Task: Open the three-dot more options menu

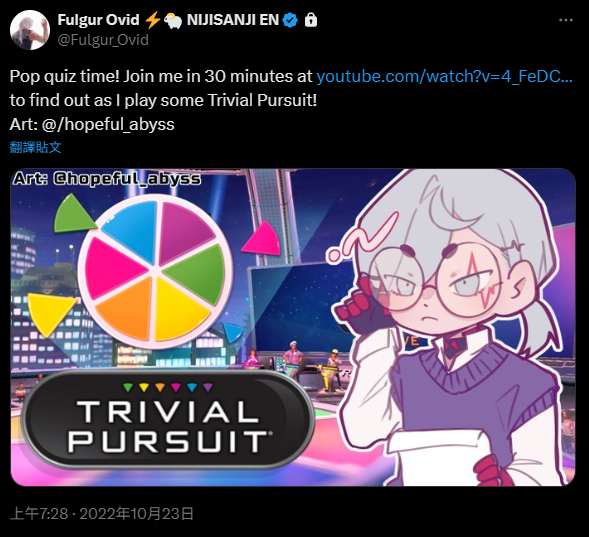Action: pyautogui.click(x=566, y=20)
